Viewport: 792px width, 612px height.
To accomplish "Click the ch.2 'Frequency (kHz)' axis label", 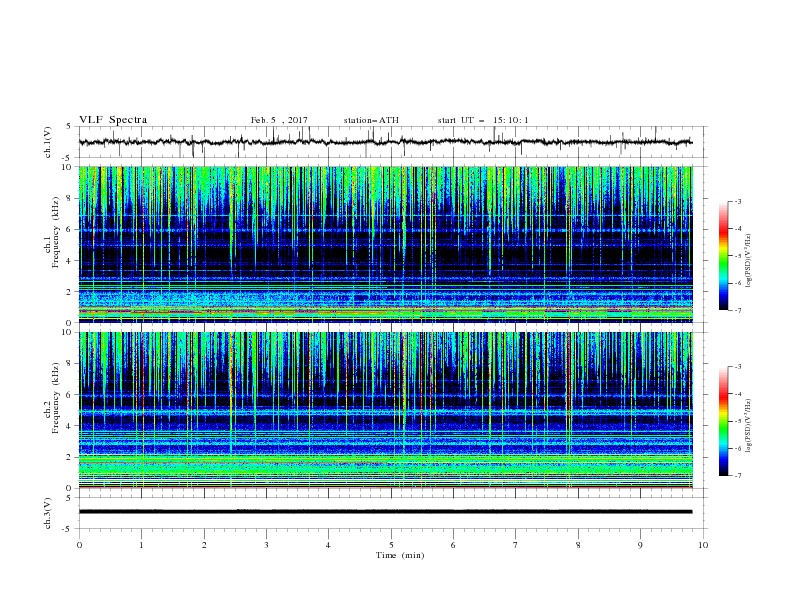I will pos(56,397).
